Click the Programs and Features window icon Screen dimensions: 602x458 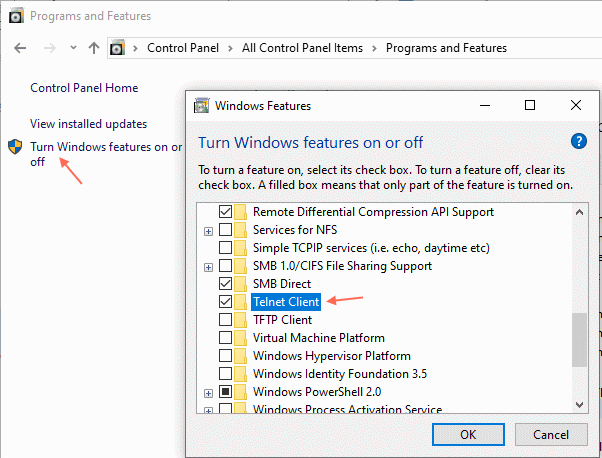click(16, 16)
